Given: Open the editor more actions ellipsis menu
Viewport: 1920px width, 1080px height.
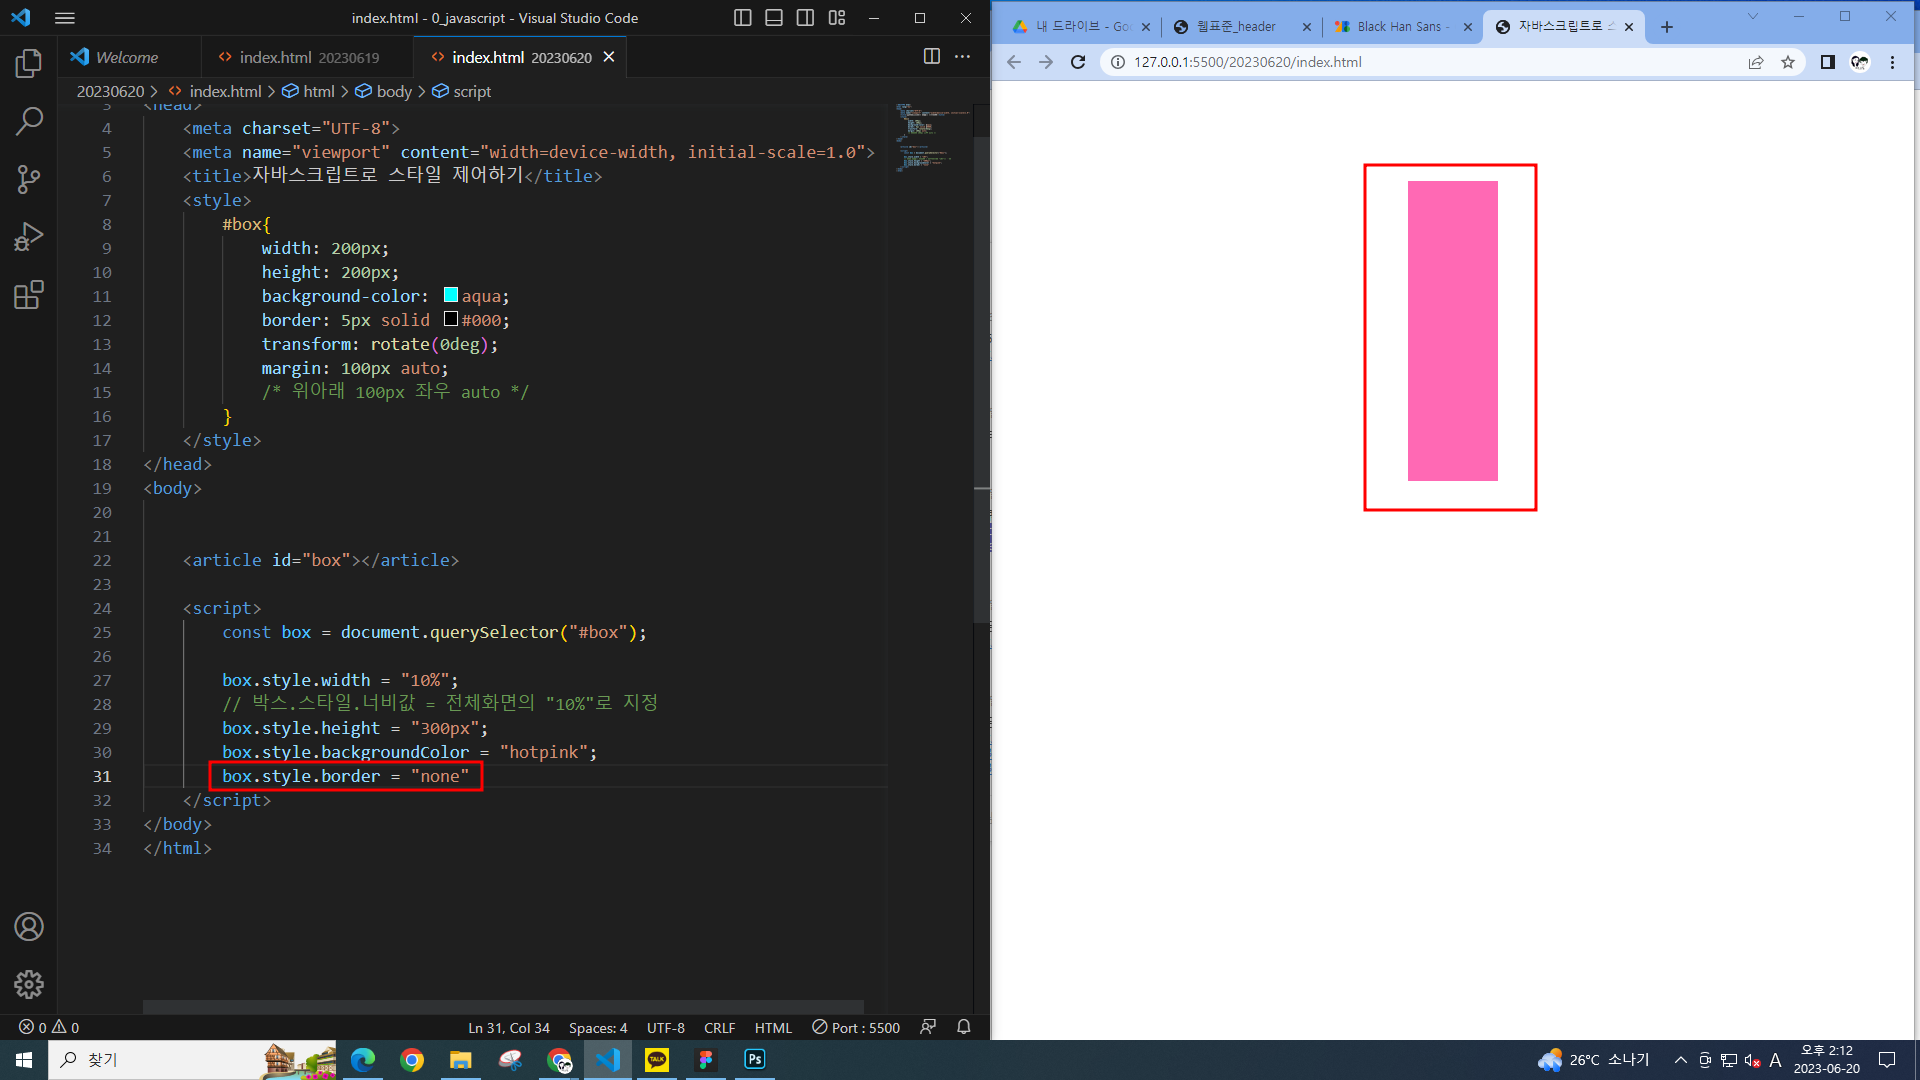Looking at the screenshot, I should pyautogui.click(x=962, y=57).
